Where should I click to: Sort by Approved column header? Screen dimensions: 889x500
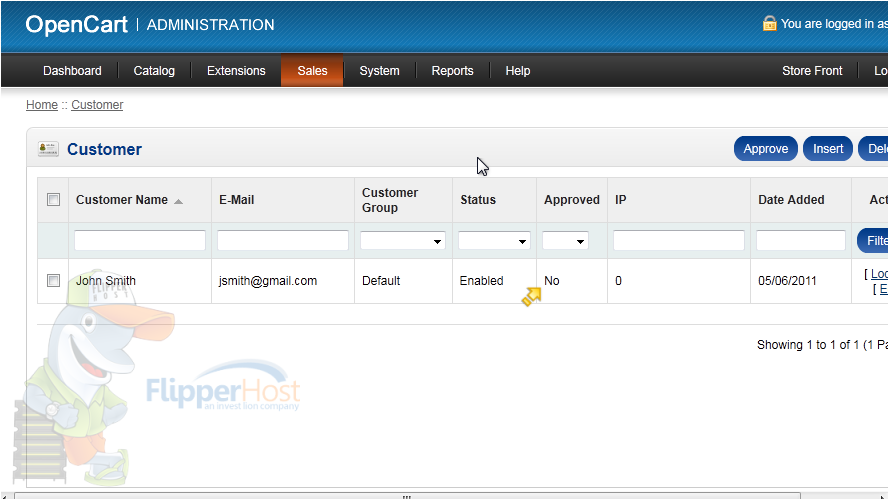click(x=572, y=200)
